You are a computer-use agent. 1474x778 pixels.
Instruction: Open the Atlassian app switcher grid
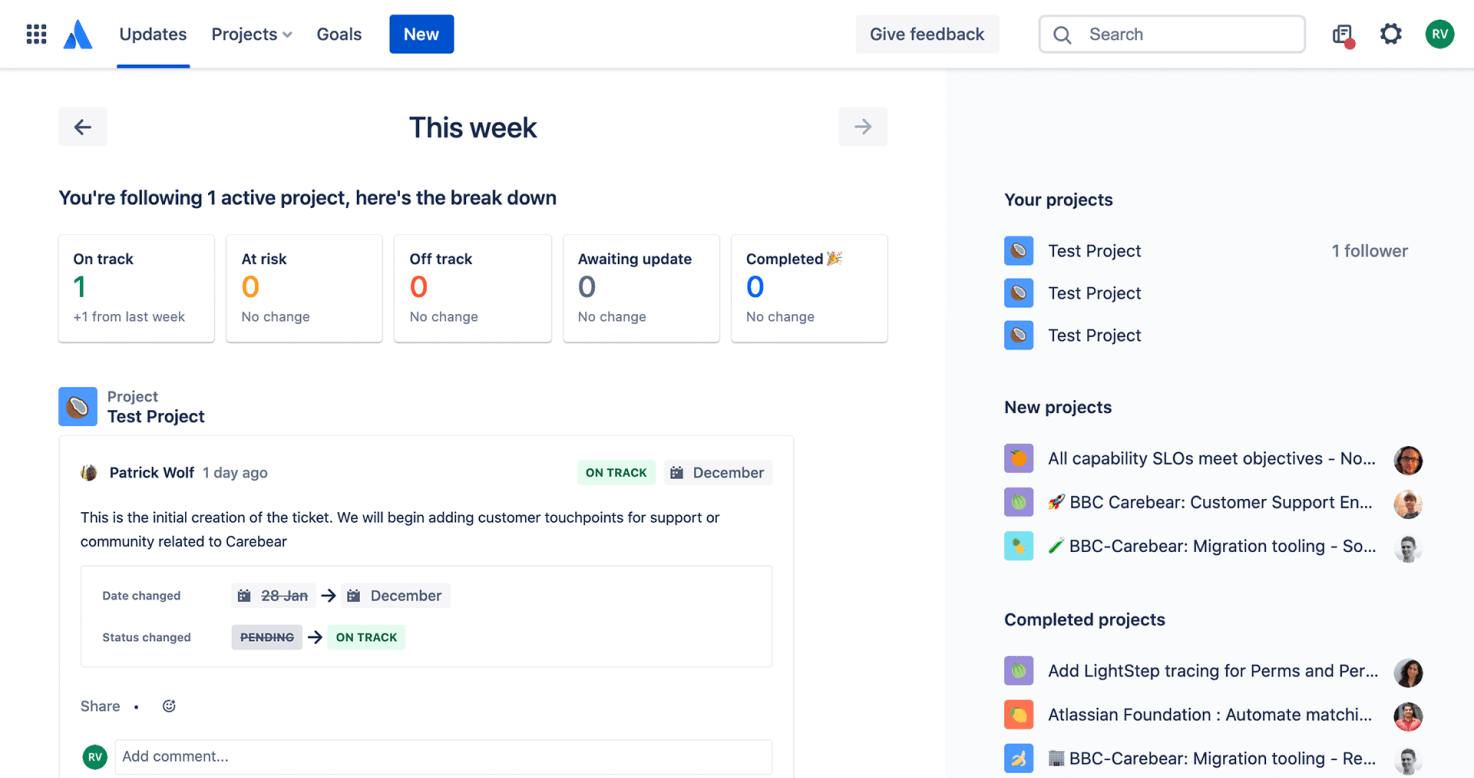point(36,33)
